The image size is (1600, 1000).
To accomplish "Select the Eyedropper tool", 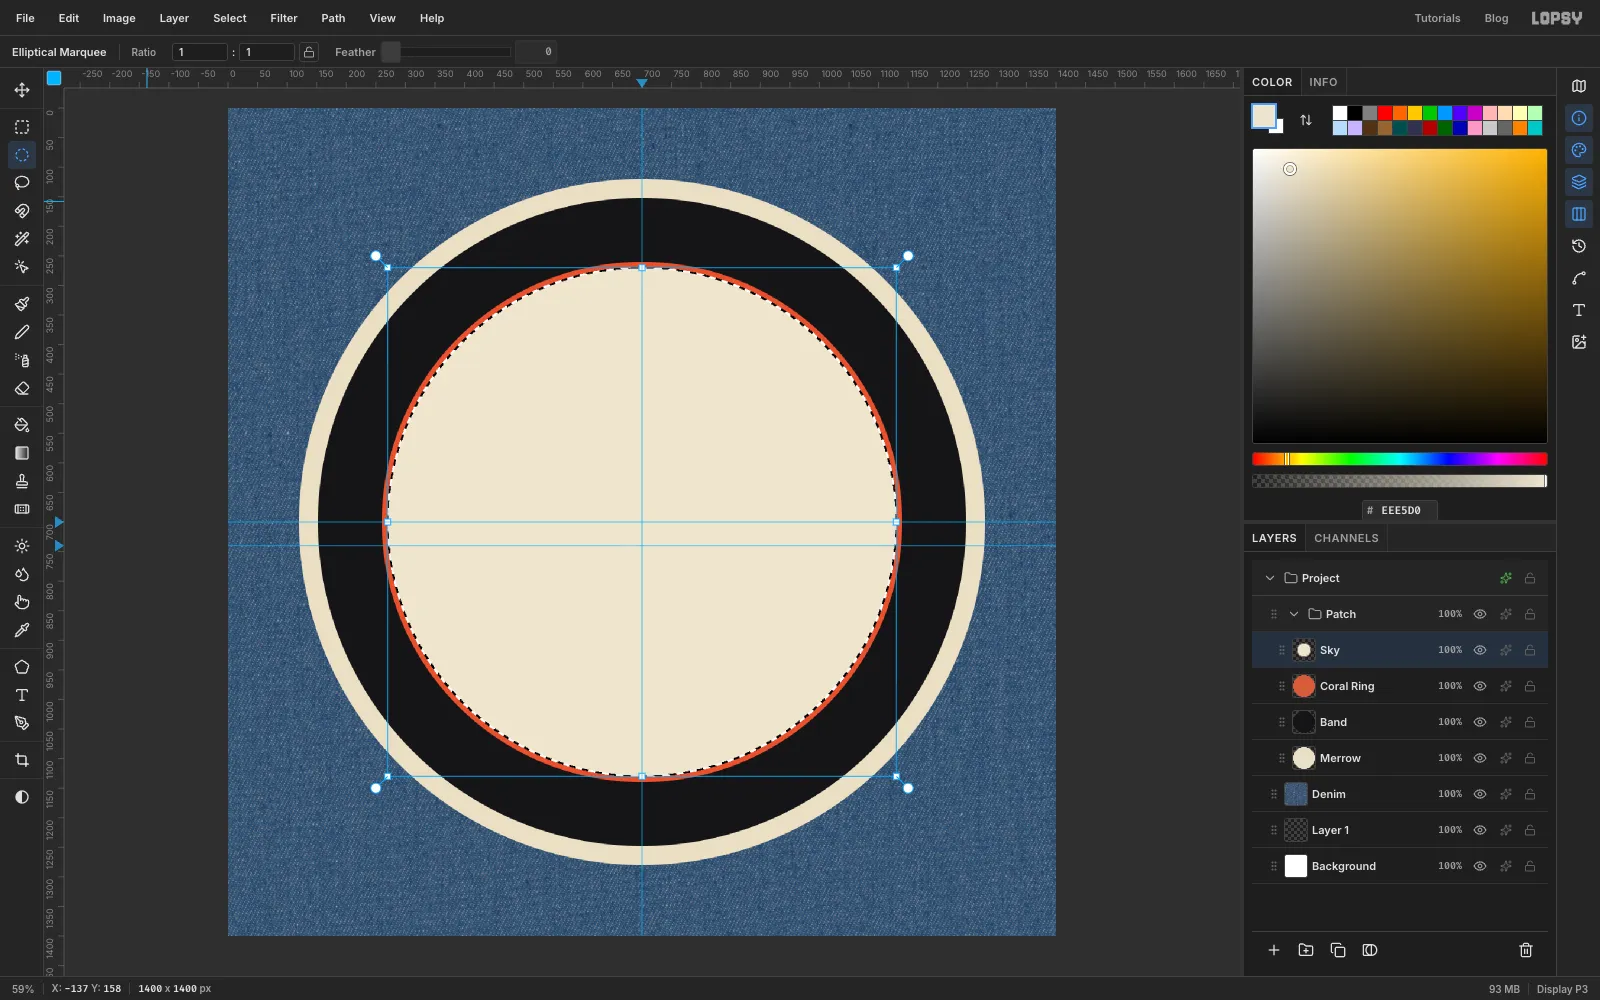I will pos(22,630).
